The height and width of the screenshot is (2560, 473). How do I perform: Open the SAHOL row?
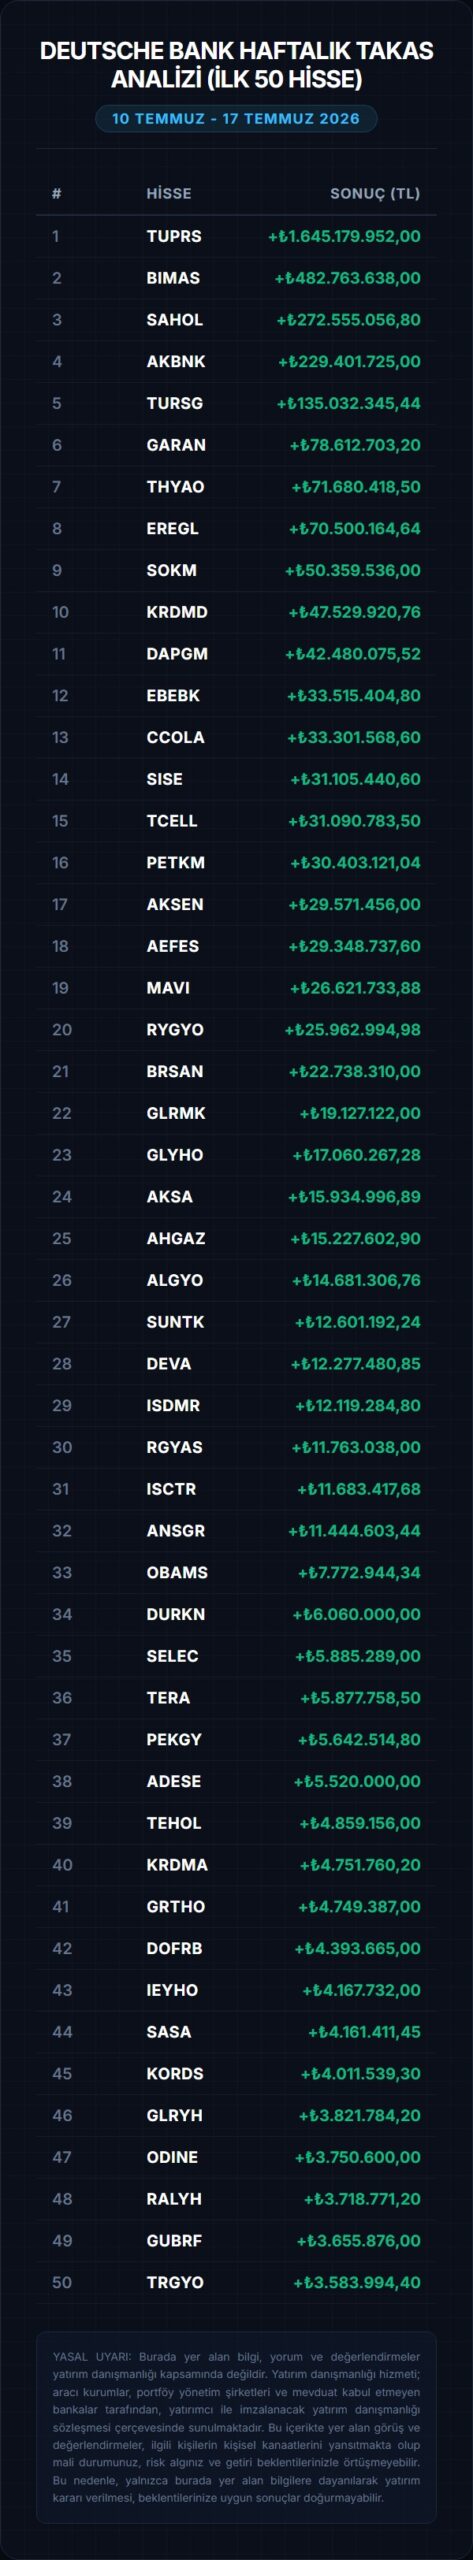click(236, 320)
